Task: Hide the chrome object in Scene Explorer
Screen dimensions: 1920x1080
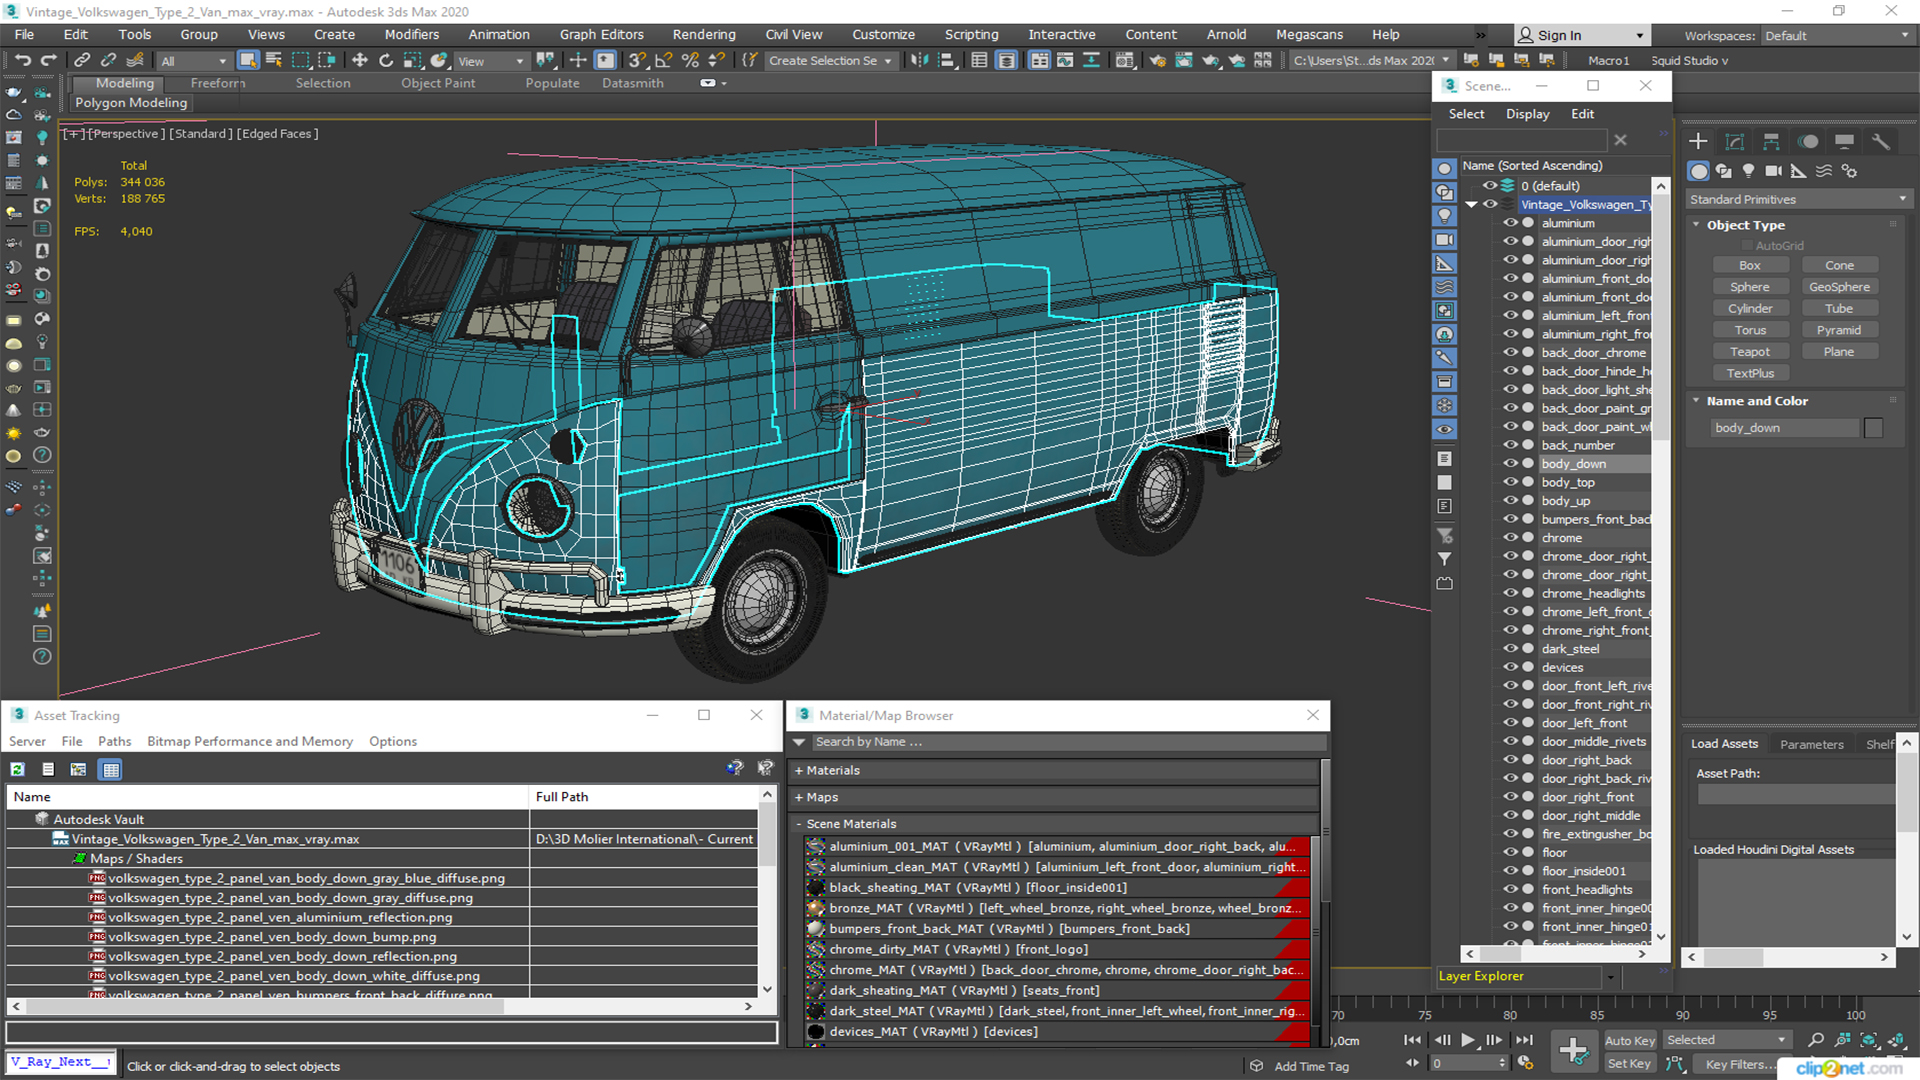Action: click(x=1510, y=537)
